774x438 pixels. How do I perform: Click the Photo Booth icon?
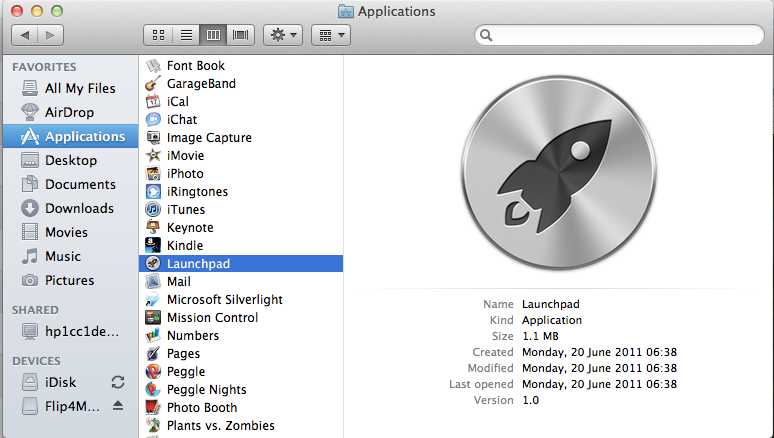(154, 407)
